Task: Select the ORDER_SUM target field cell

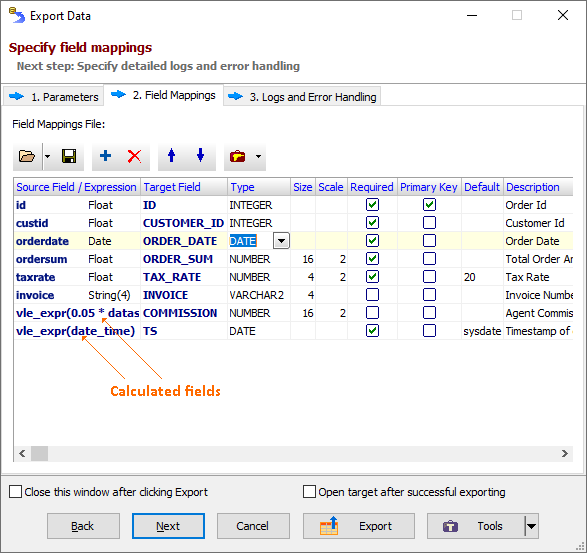Action: pos(184,259)
